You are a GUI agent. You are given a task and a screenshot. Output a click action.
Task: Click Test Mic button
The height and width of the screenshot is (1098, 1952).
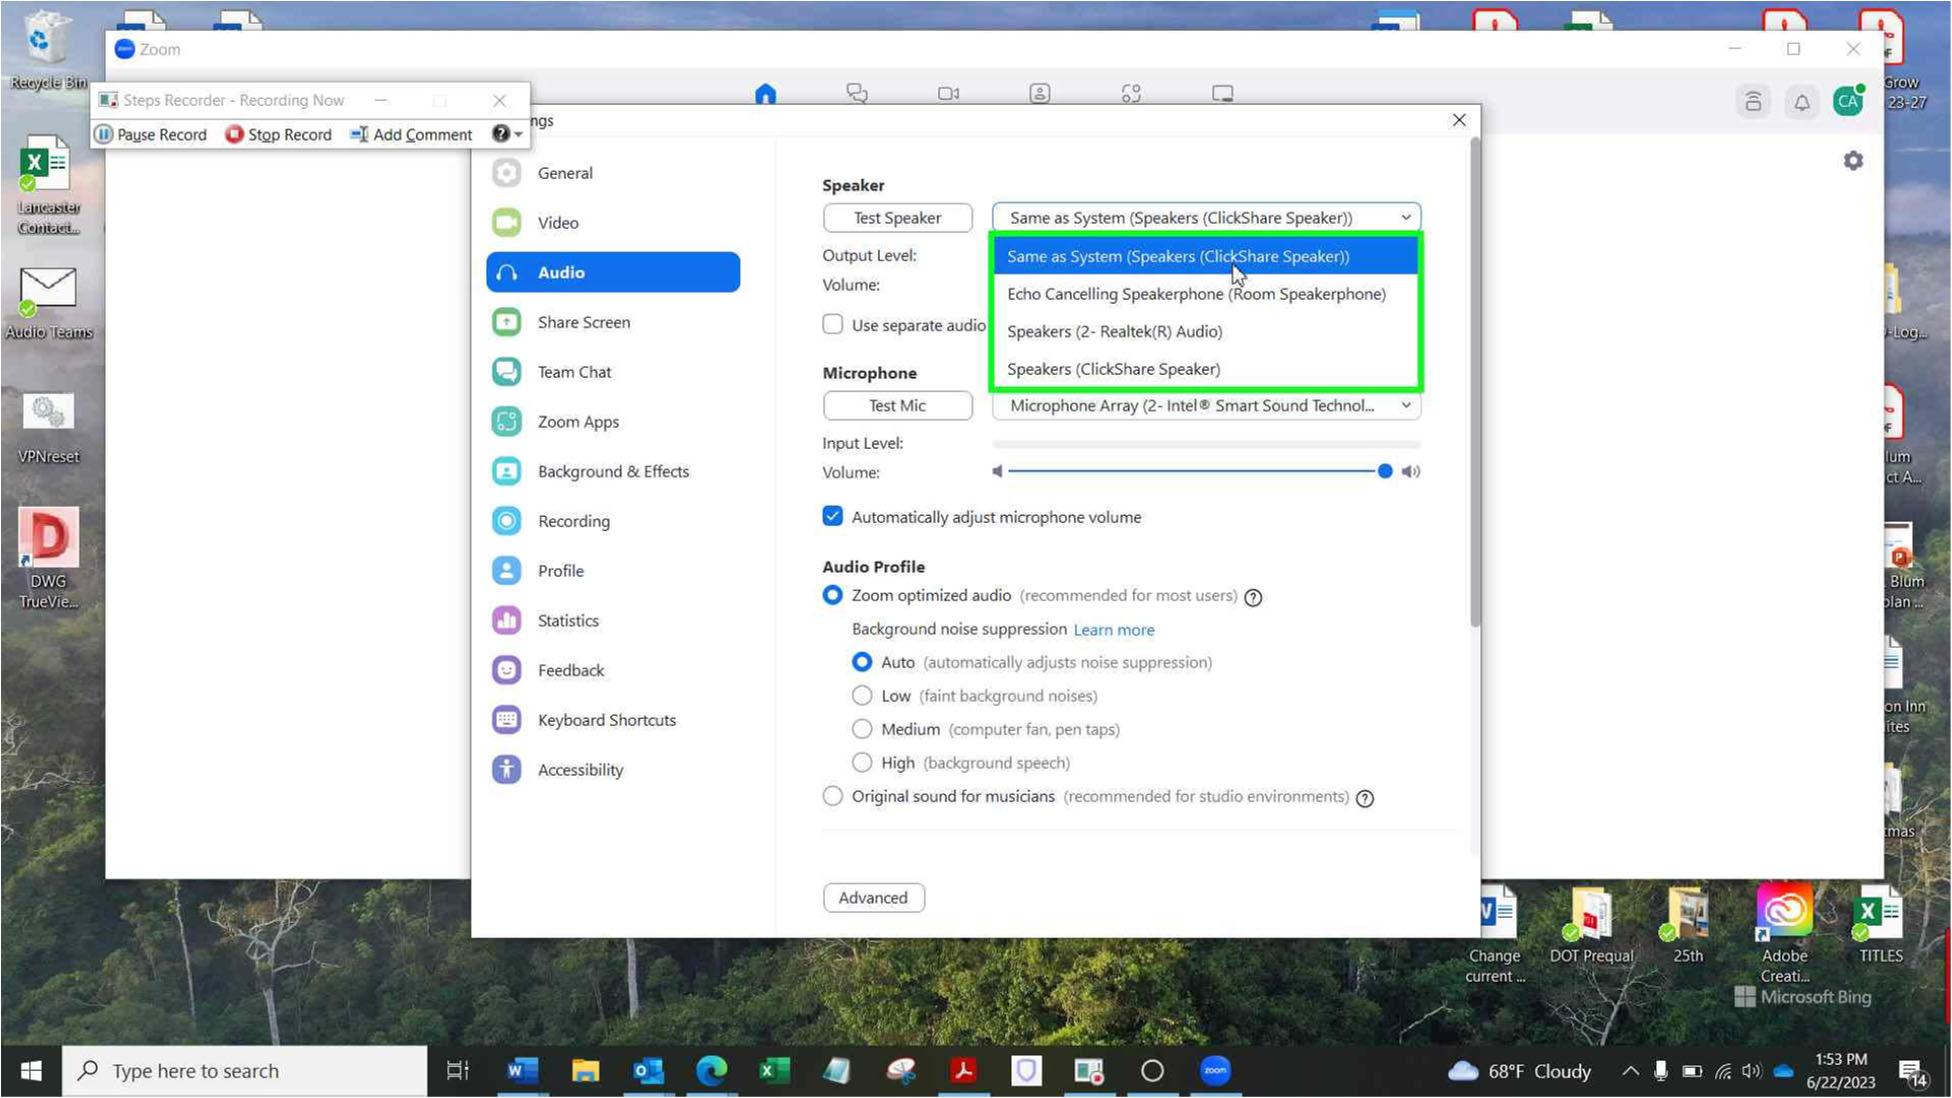tap(897, 405)
